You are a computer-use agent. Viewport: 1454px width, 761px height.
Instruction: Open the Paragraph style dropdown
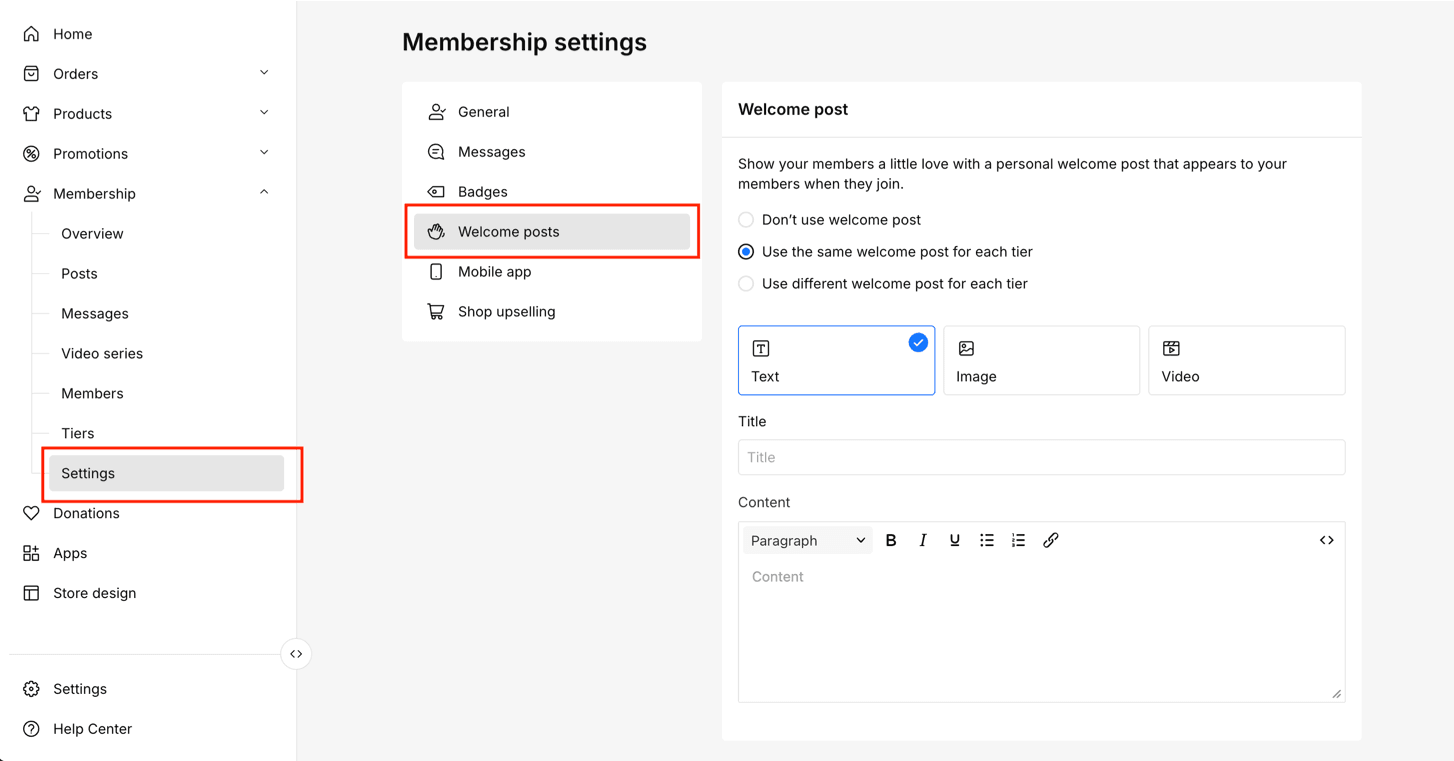point(807,540)
